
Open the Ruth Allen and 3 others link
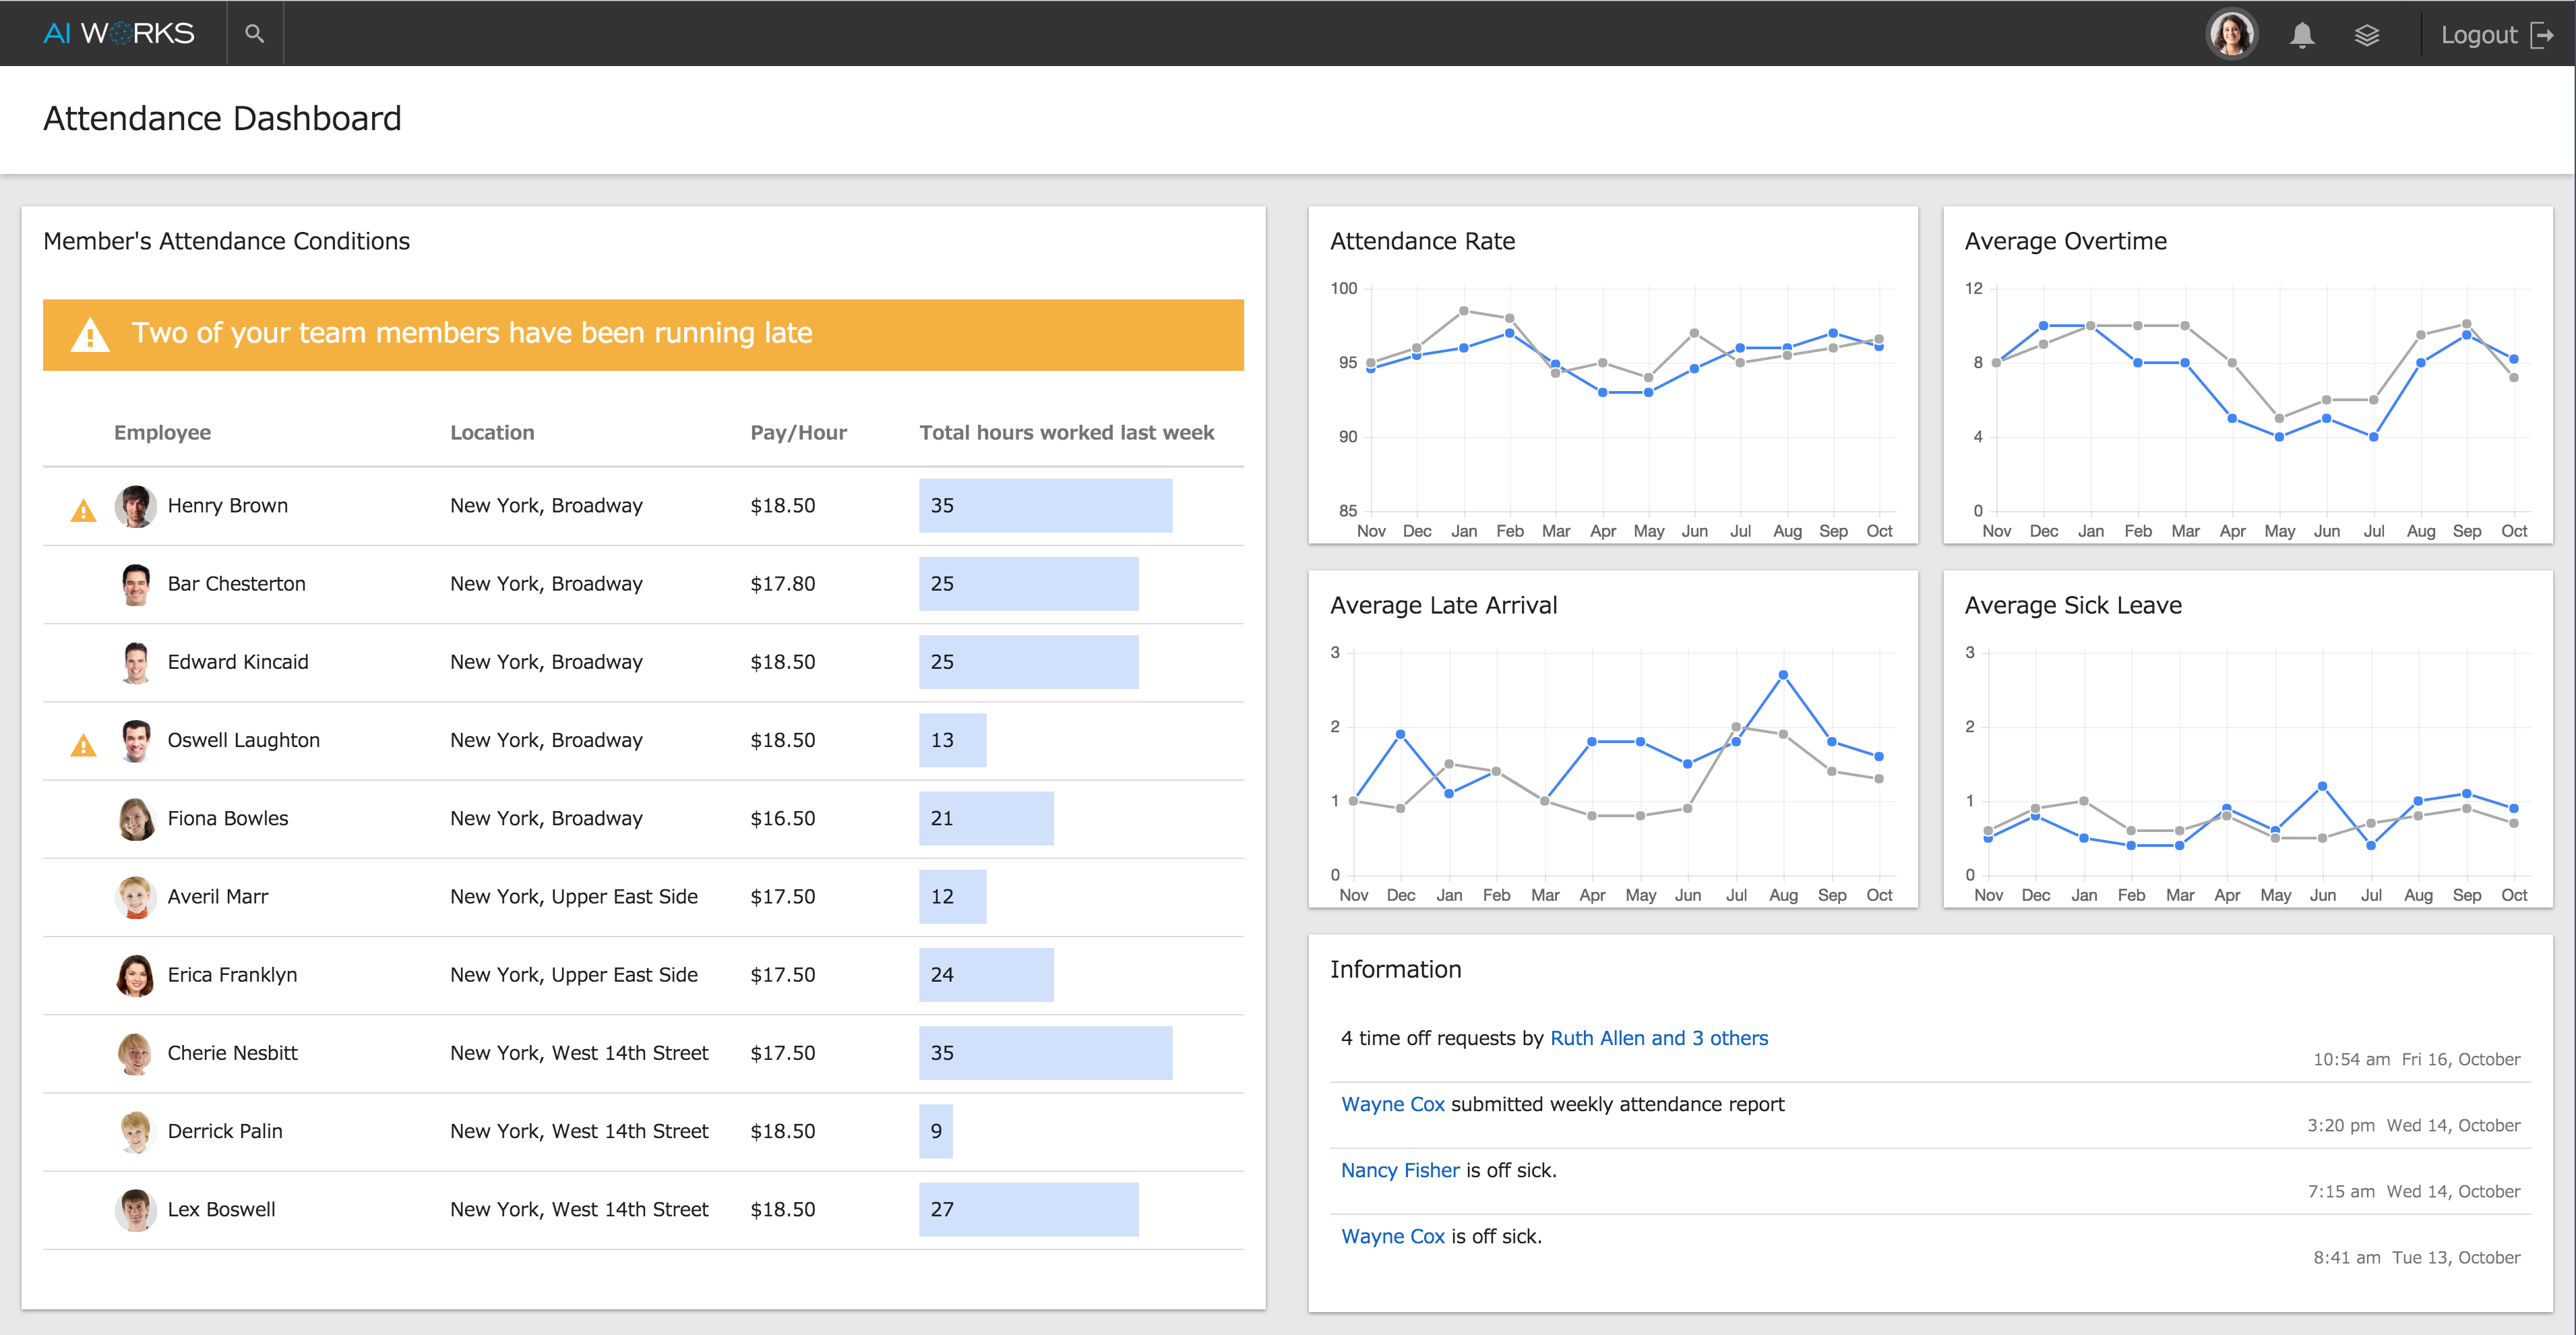point(1658,1038)
